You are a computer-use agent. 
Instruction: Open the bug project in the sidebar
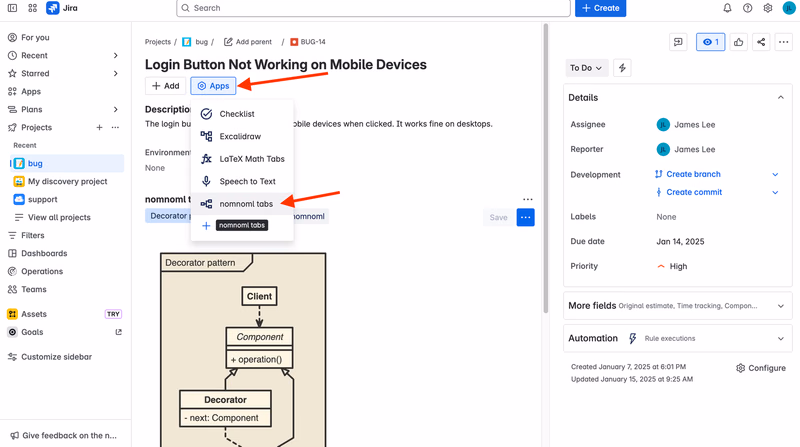(x=67, y=163)
